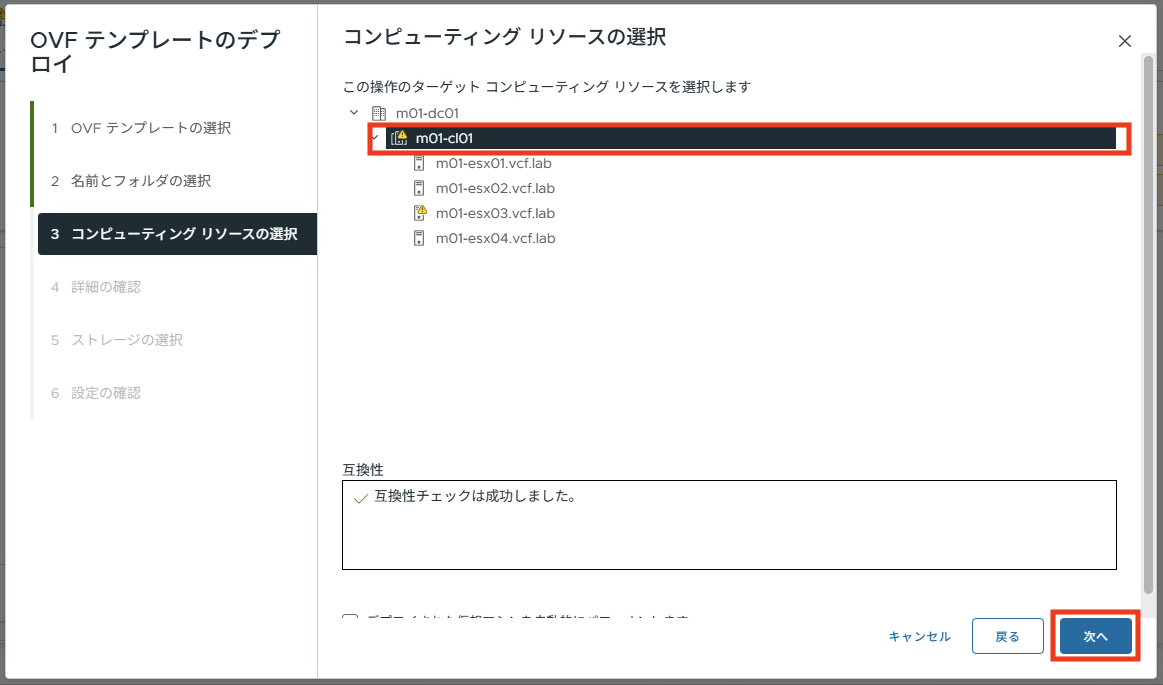This screenshot has height=685, width=1163.
Task: Click the OVF テンプレートのデプロイ title
Action: pos(155,51)
